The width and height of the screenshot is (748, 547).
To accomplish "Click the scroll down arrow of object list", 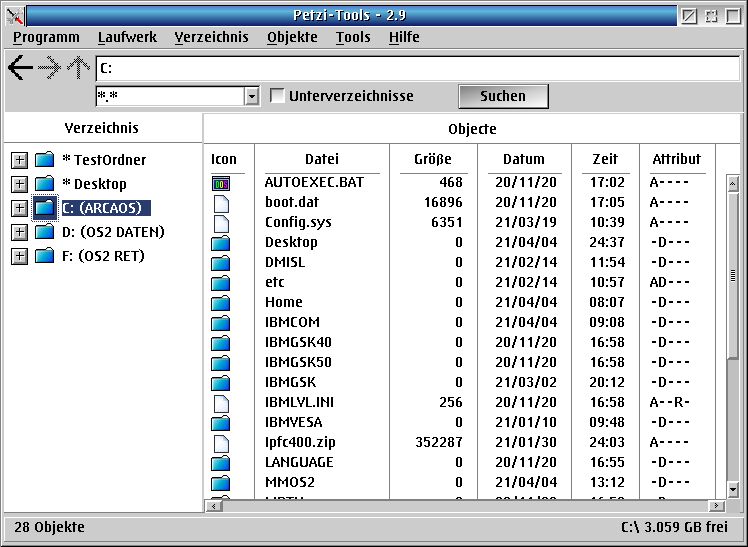I will pos(733,489).
